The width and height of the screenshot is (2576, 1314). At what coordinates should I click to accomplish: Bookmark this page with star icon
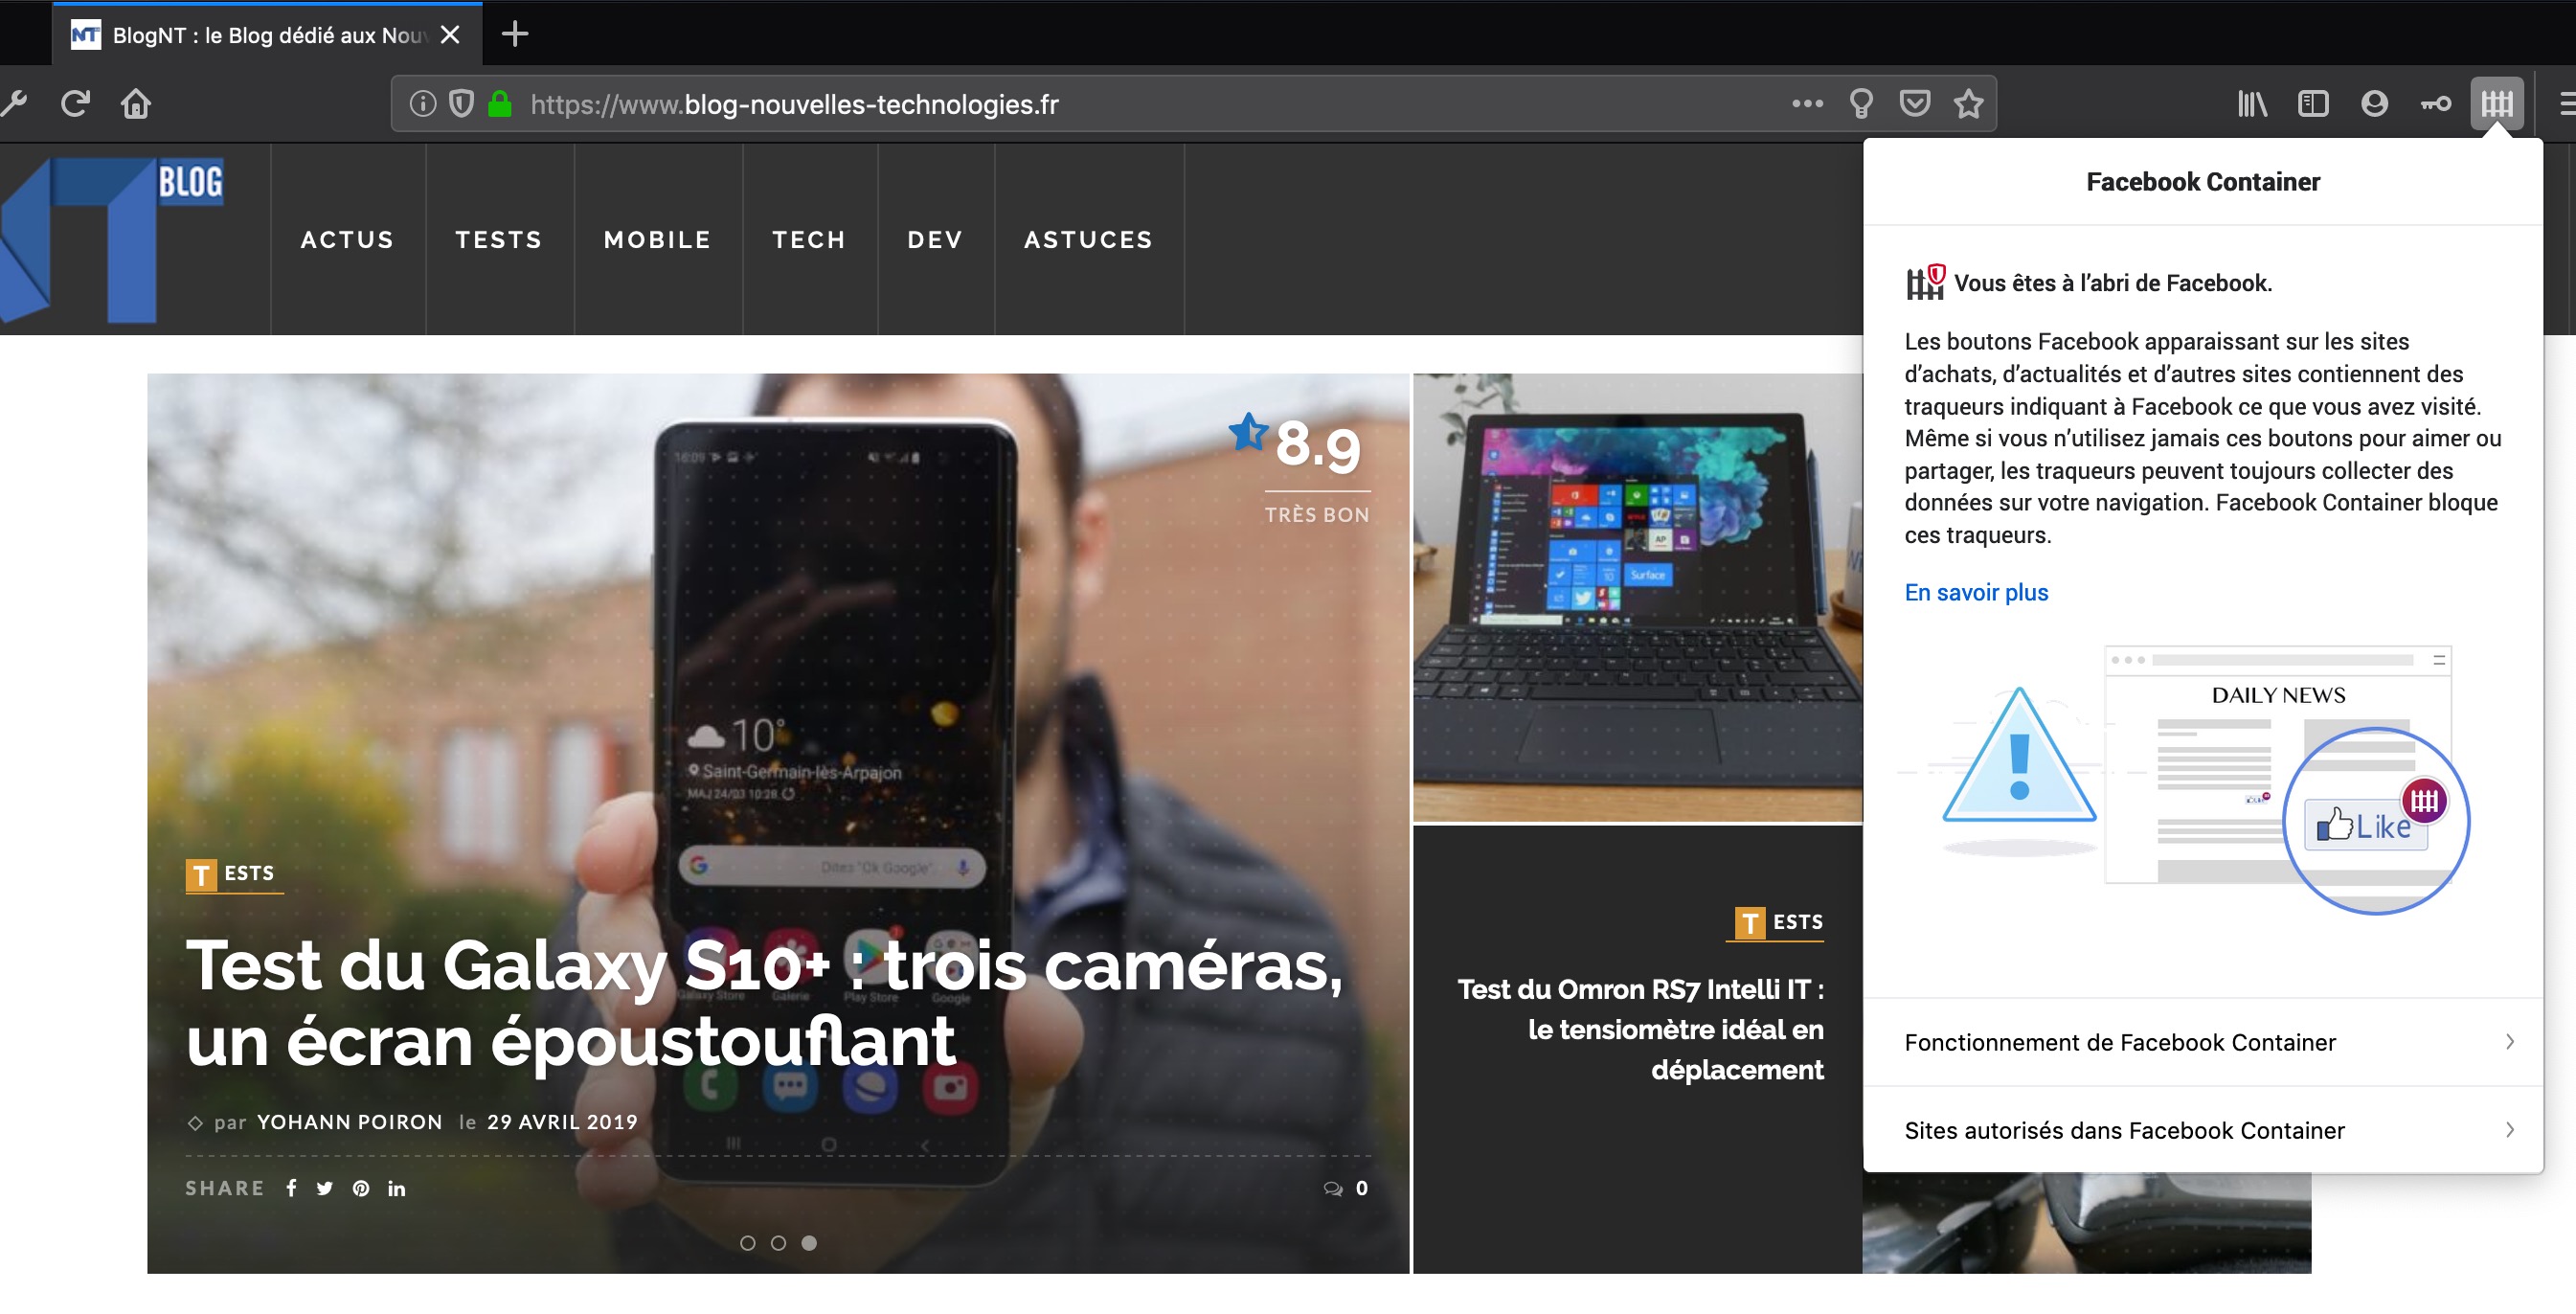(1968, 103)
